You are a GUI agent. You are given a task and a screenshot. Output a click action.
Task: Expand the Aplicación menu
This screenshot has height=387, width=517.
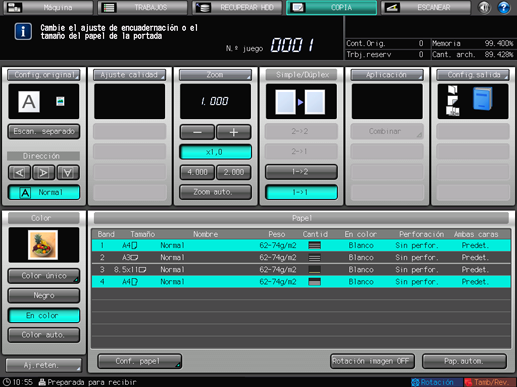coord(387,75)
